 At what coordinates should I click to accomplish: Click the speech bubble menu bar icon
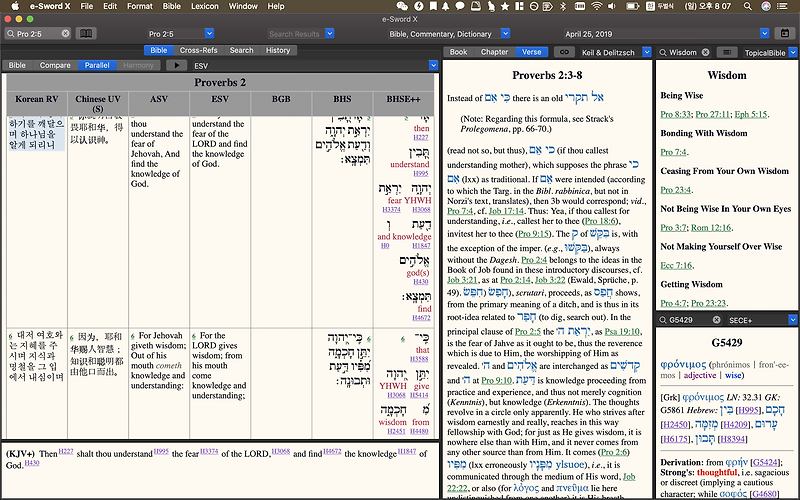click(x=460, y=6)
